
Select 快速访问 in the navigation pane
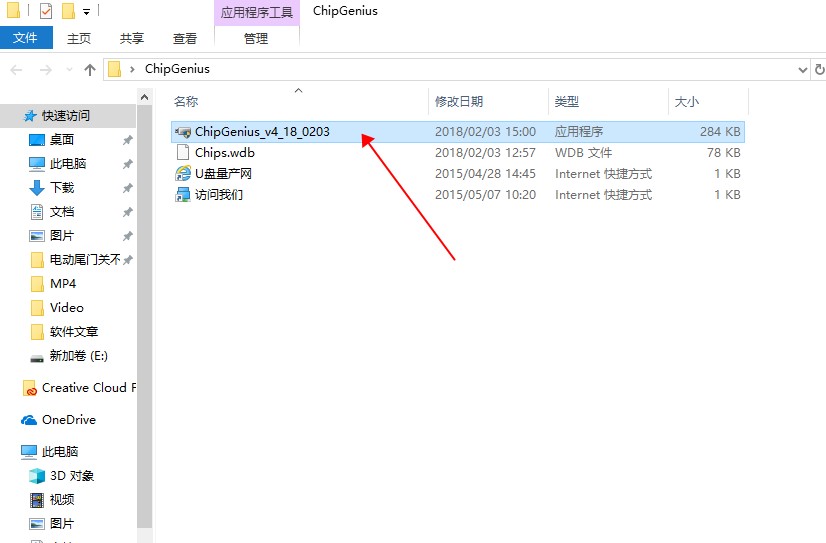point(66,116)
